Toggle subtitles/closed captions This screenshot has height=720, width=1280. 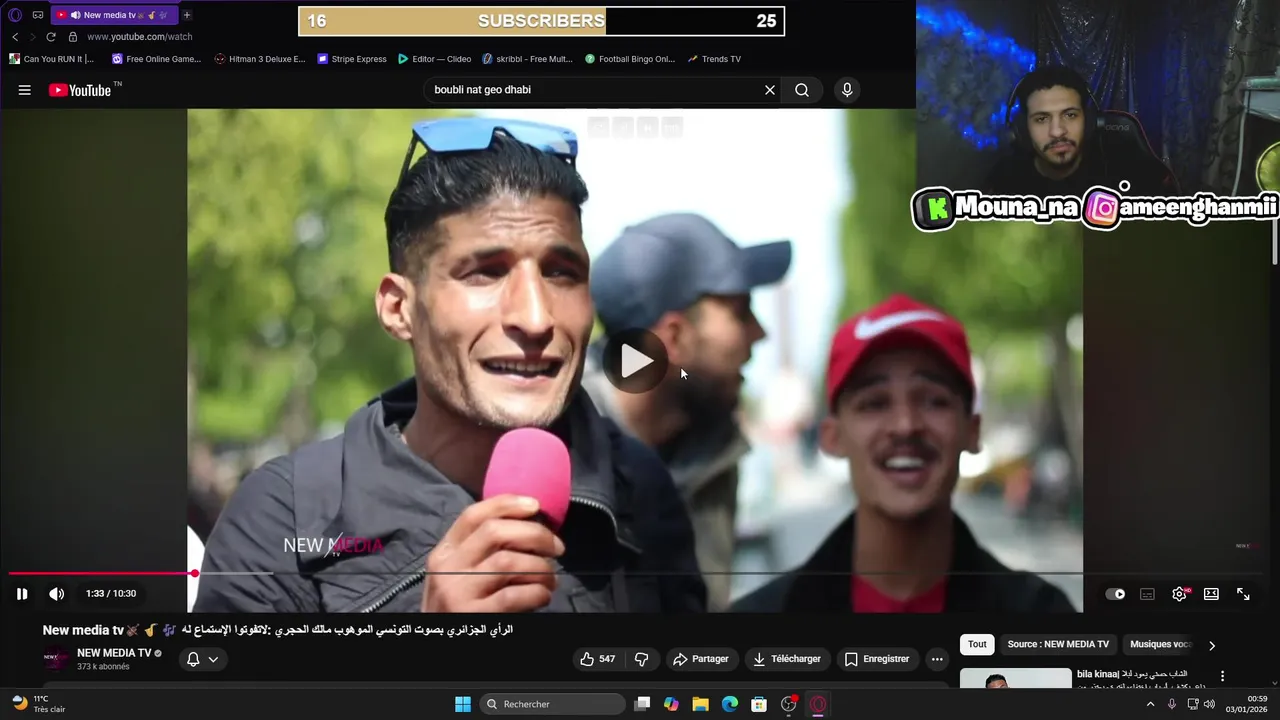[1148, 594]
